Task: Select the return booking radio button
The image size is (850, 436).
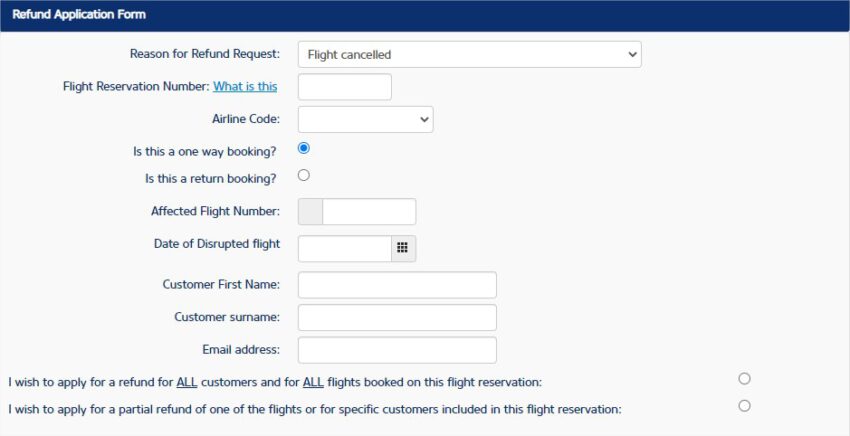Action: pyautogui.click(x=304, y=175)
